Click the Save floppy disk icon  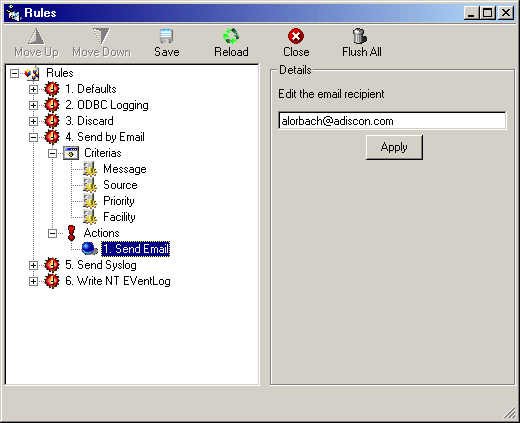coord(166,36)
